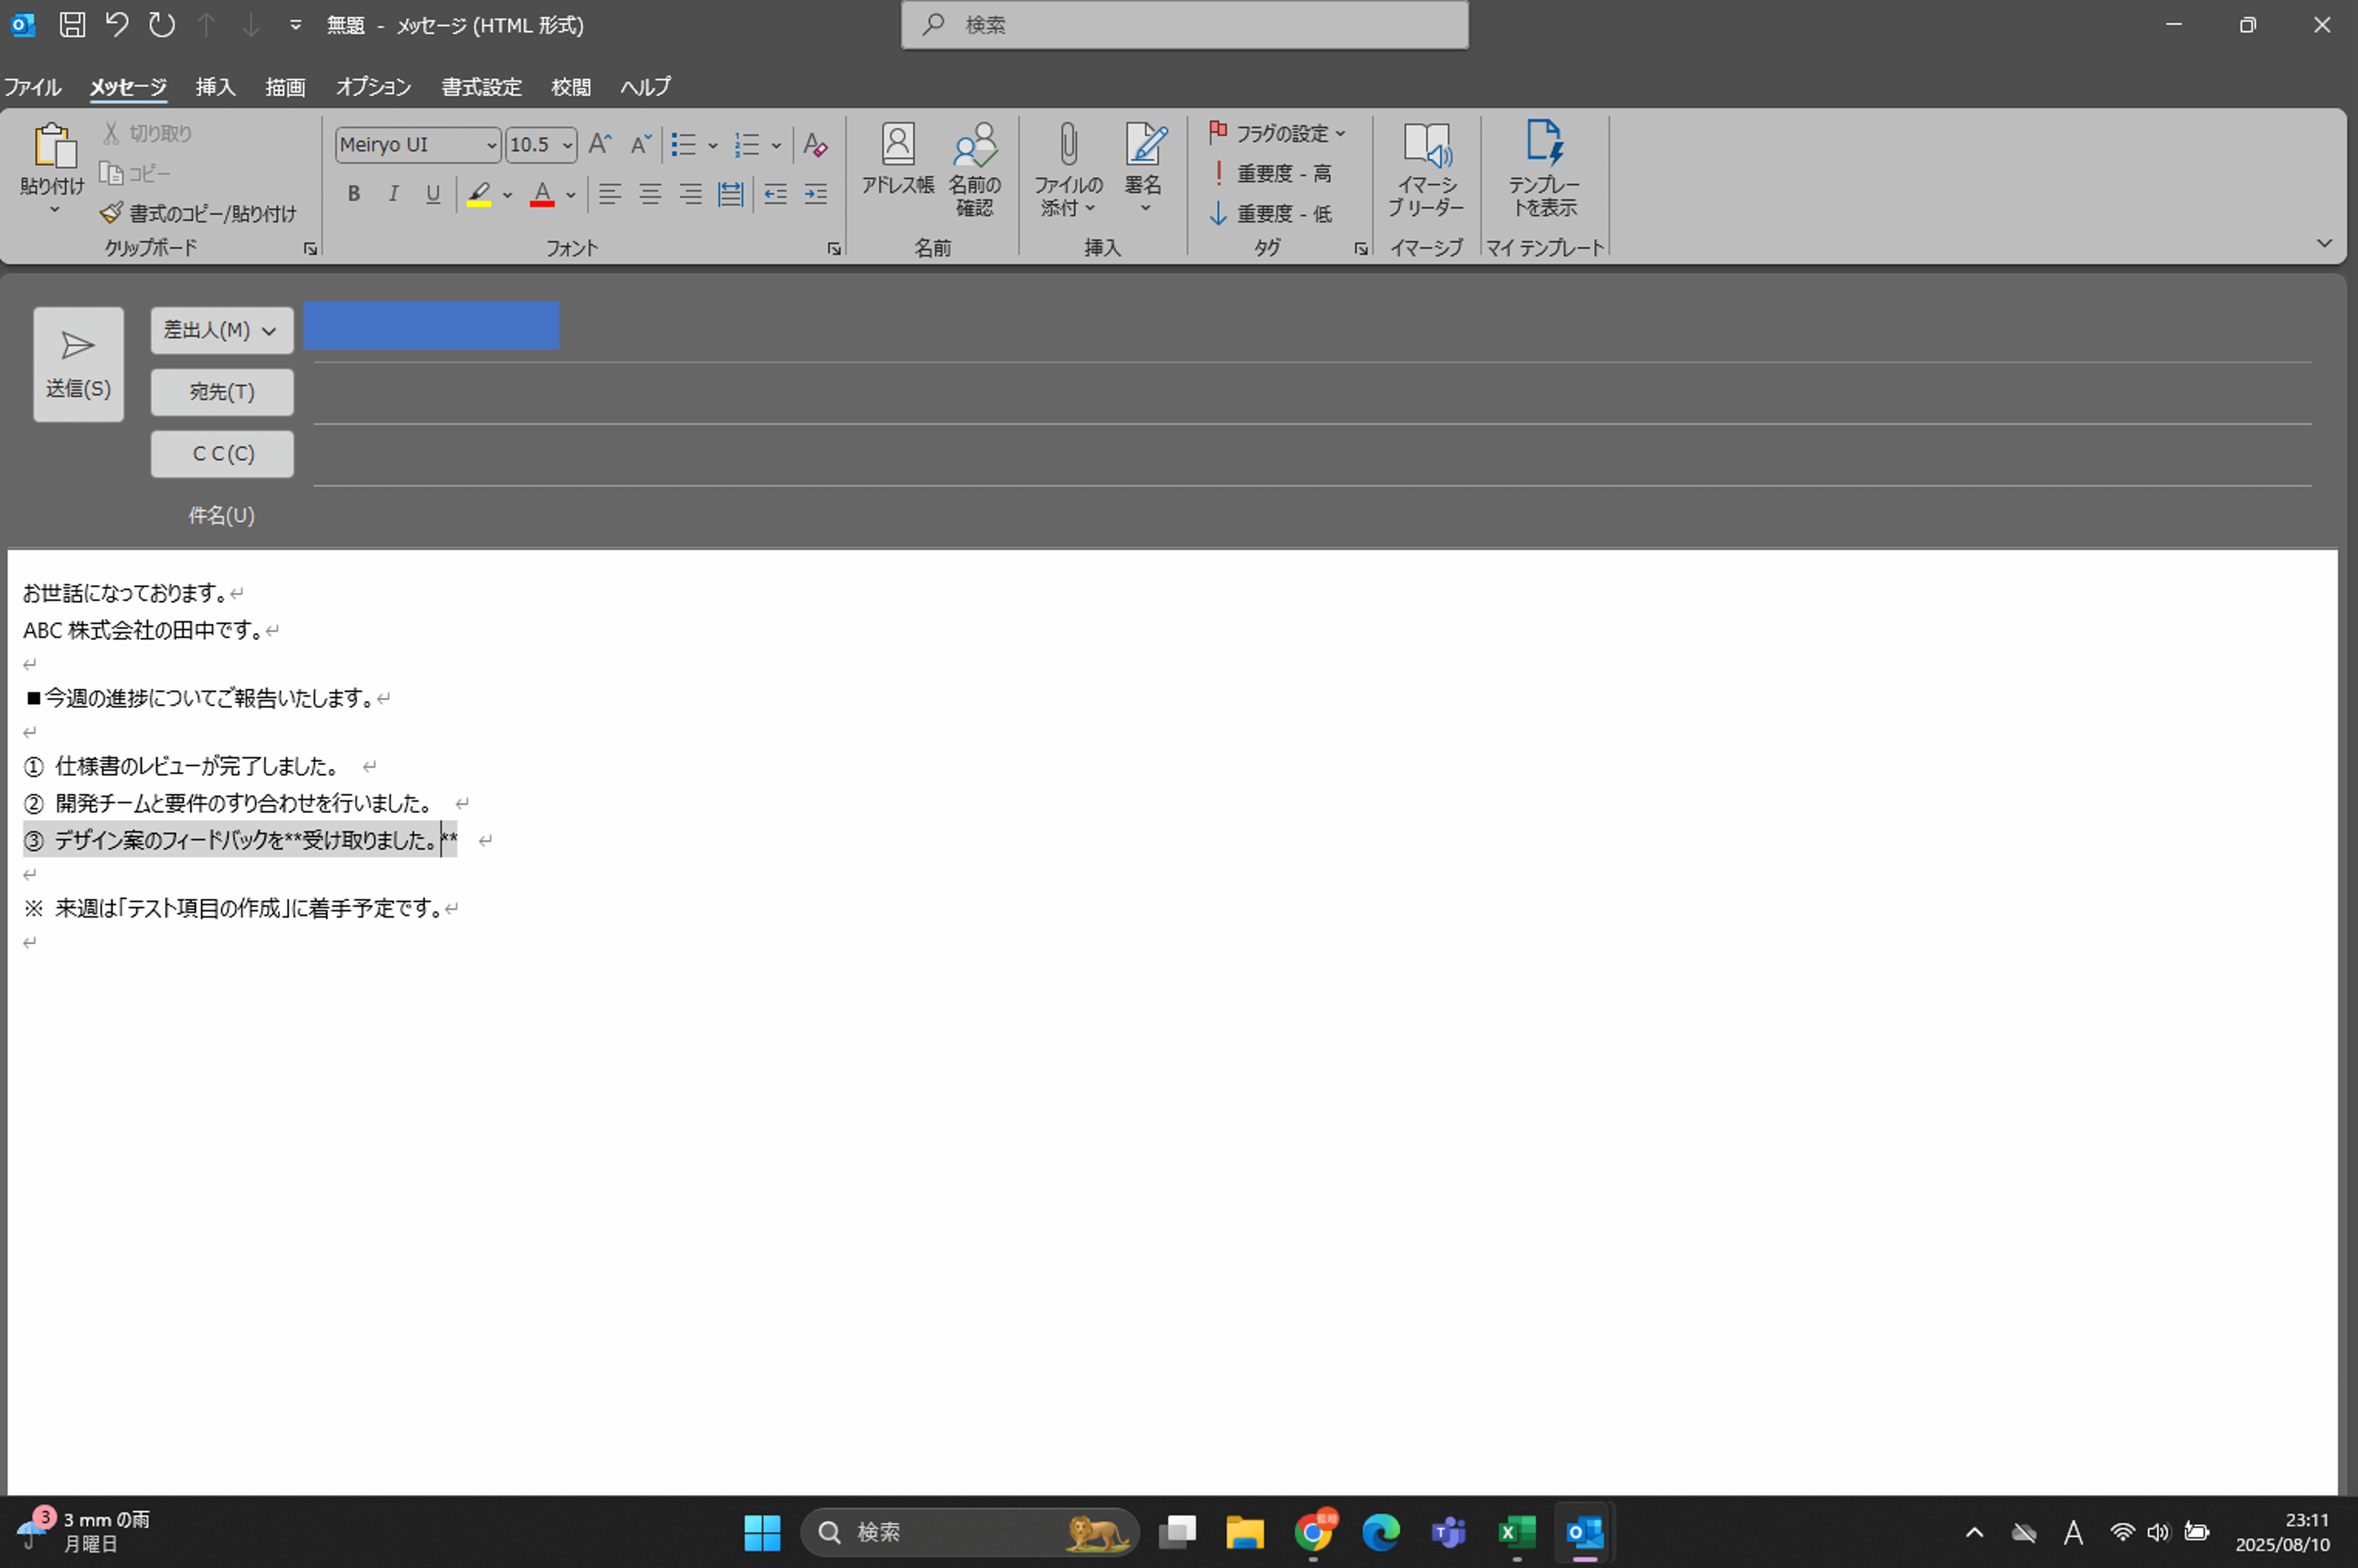The width and height of the screenshot is (2358, 1568).
Task: Collapse the ribbon with chevron
Action: tap(2324, 243)
